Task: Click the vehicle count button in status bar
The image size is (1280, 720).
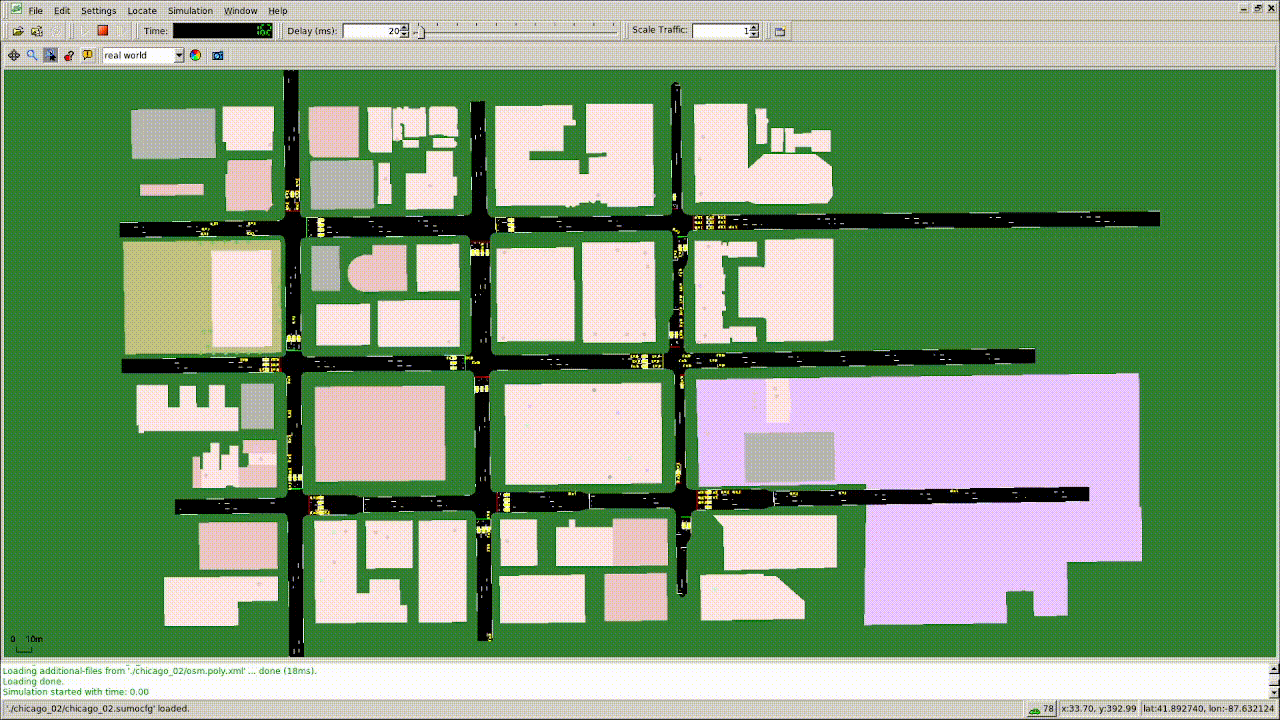Action: (x=1041, y=709)
